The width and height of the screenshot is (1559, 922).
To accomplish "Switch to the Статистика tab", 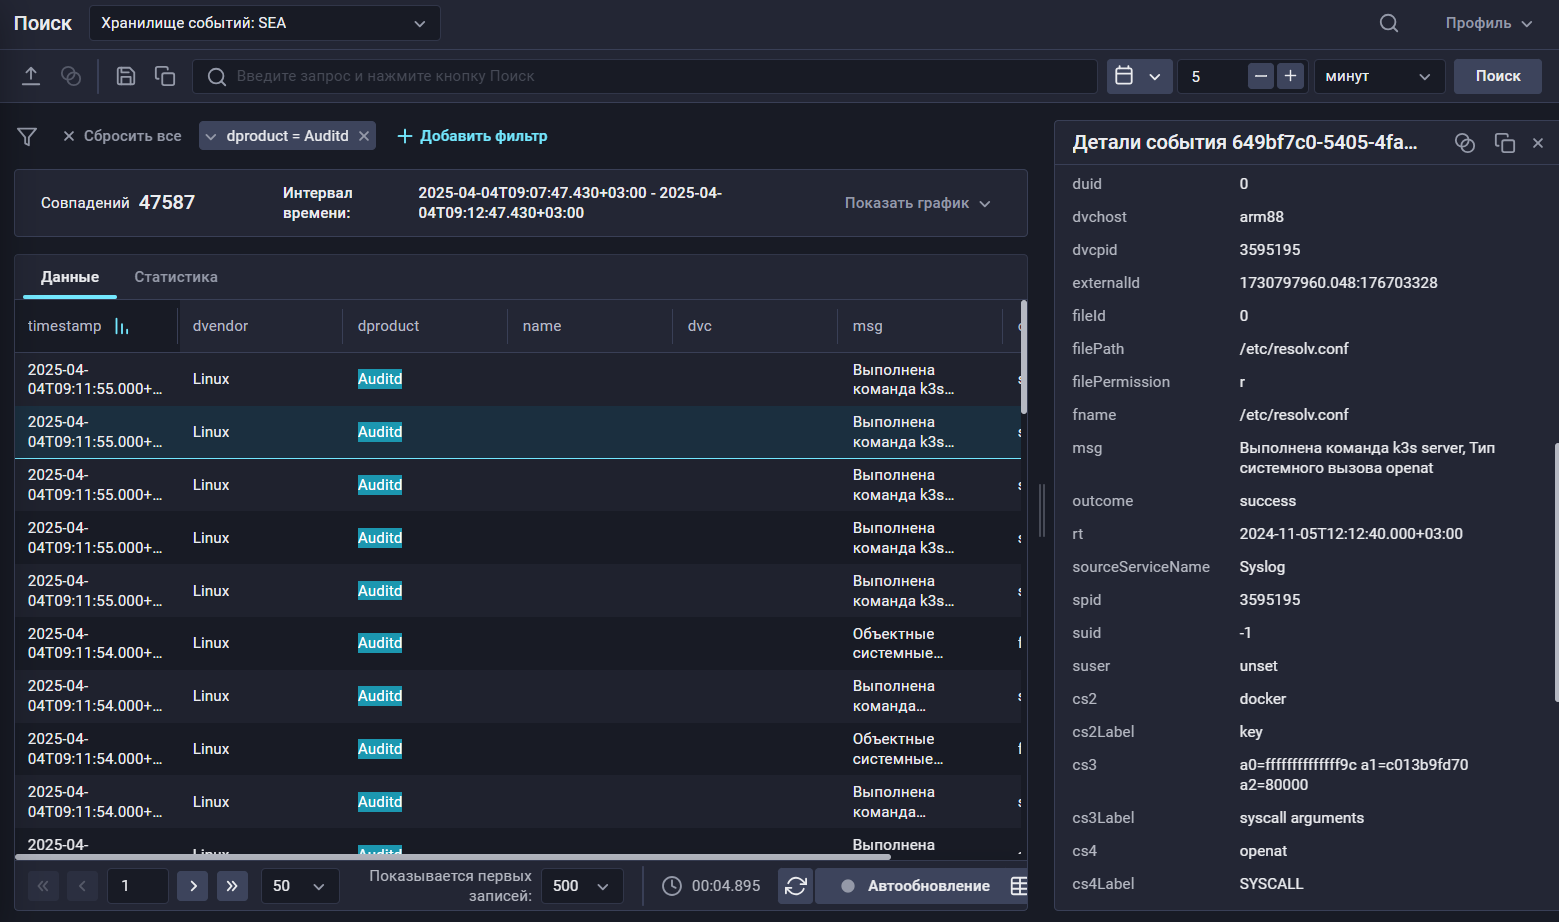I will tap(175, 277).
